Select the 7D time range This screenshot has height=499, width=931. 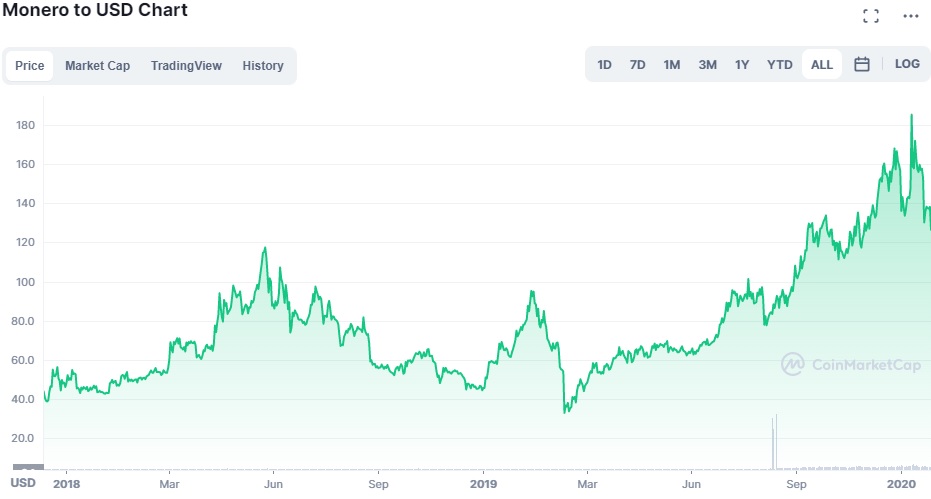[x=637, y=65]
